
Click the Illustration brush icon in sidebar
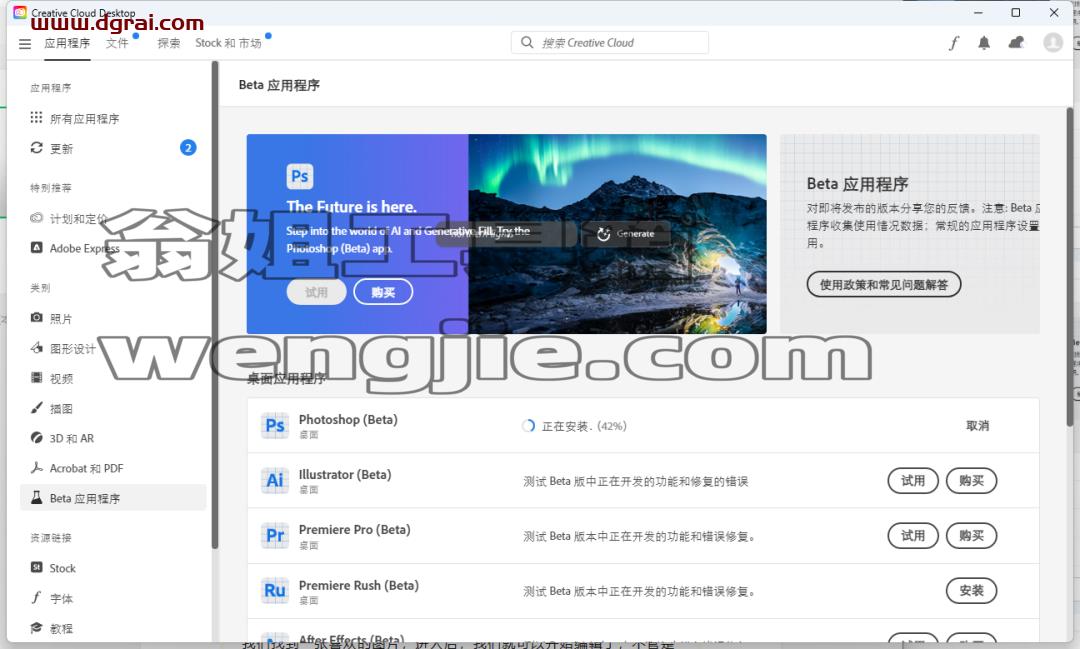point(37,408)
